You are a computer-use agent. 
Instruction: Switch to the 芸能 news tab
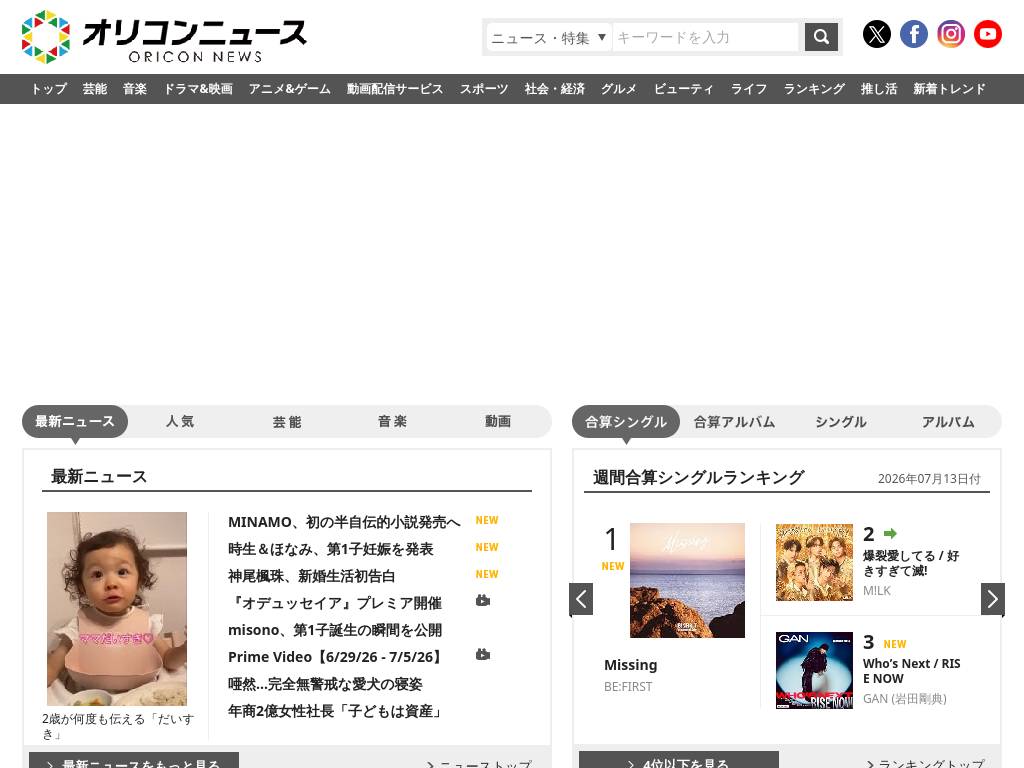point(287,422)
